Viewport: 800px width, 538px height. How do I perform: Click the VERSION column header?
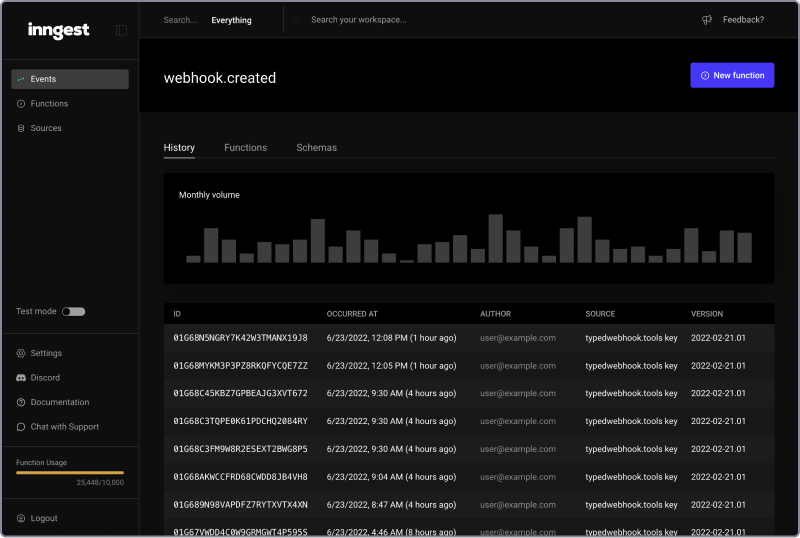(707, 314)
